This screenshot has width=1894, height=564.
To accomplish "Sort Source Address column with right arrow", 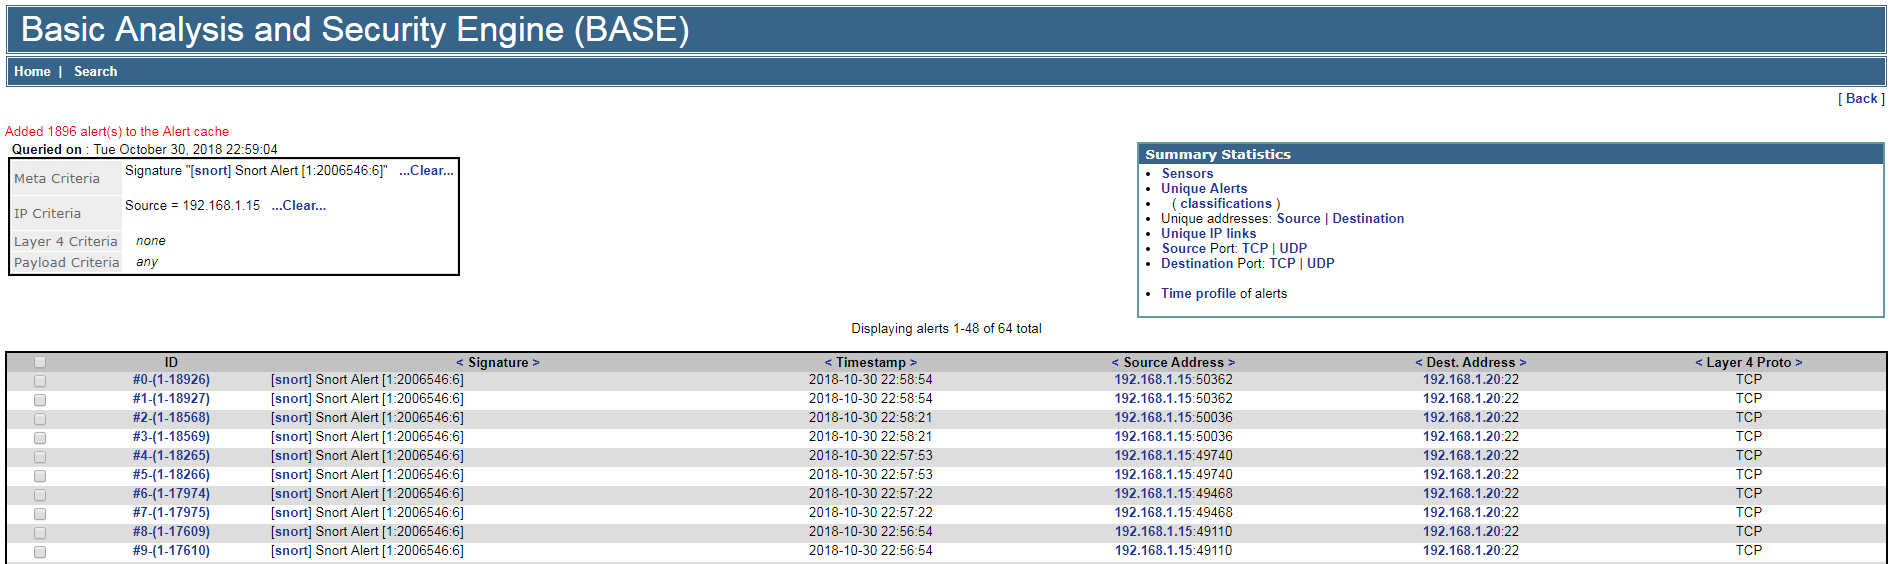I will (1232, 363).
